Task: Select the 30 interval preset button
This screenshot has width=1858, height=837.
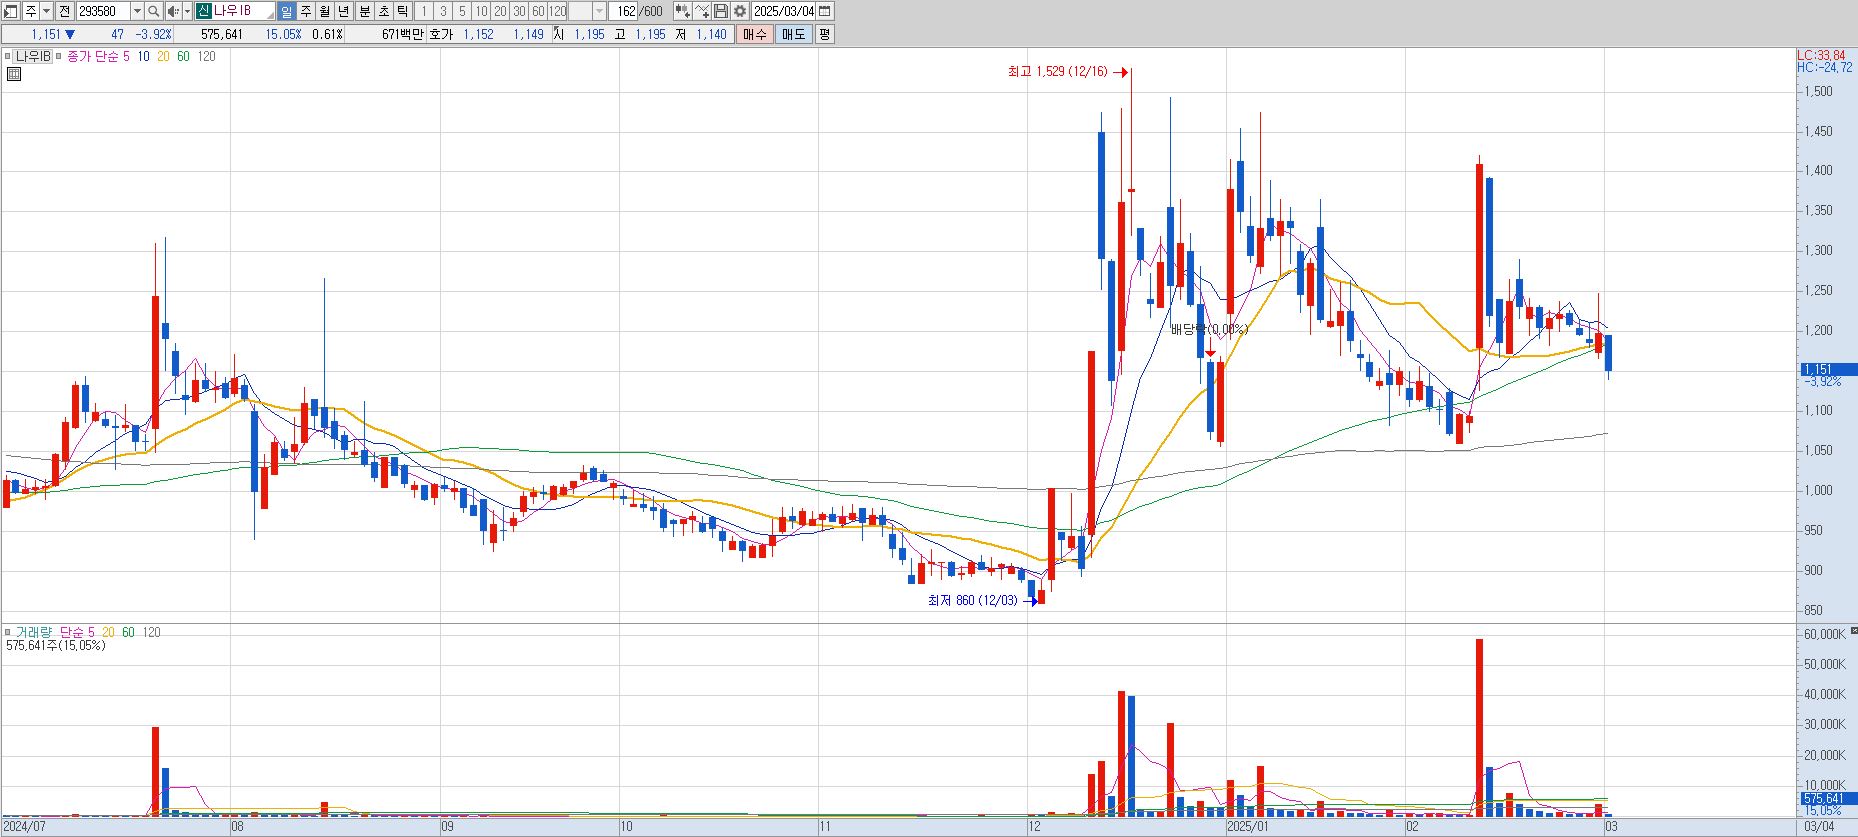Action: [x=519, y=11]
